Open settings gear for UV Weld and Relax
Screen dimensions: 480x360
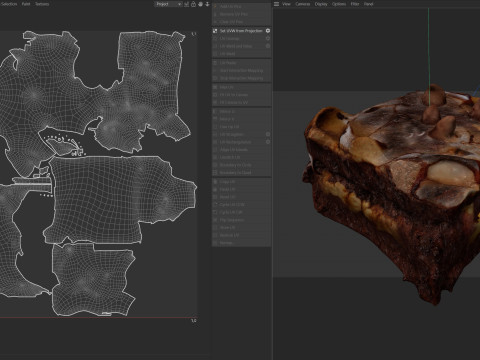point(268,46)
